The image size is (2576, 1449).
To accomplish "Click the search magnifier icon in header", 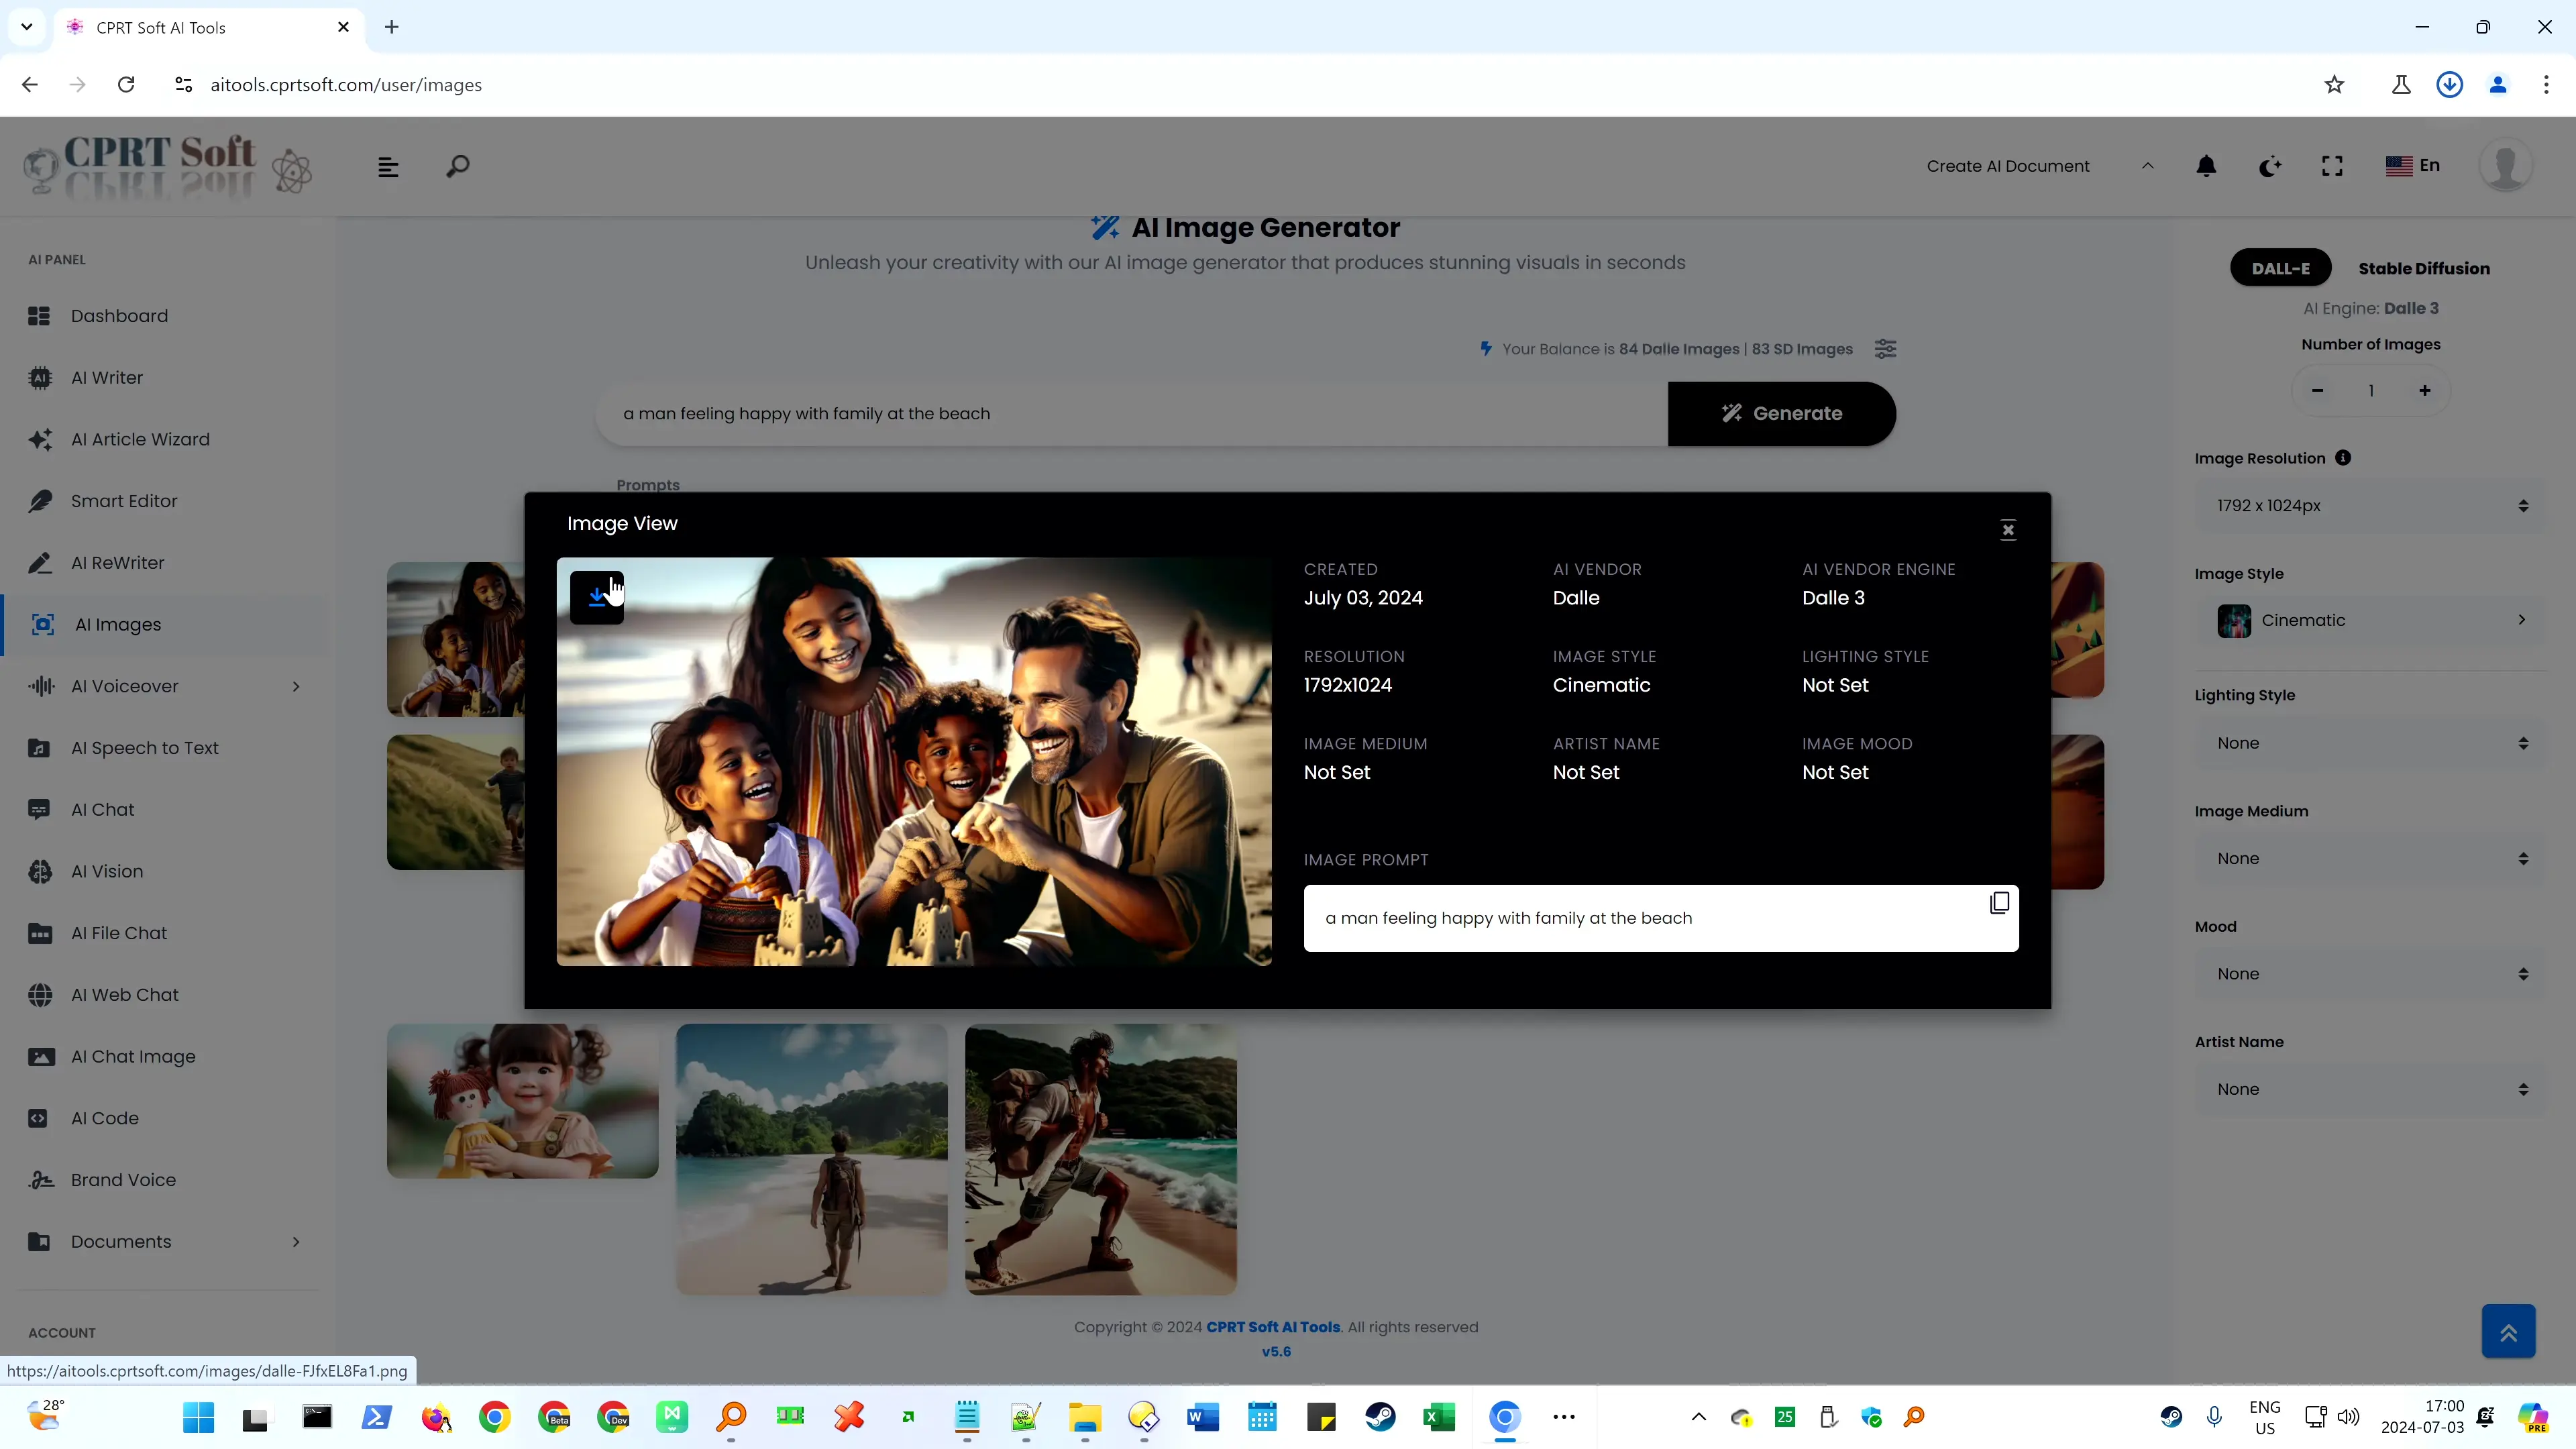I will [458, 166].
